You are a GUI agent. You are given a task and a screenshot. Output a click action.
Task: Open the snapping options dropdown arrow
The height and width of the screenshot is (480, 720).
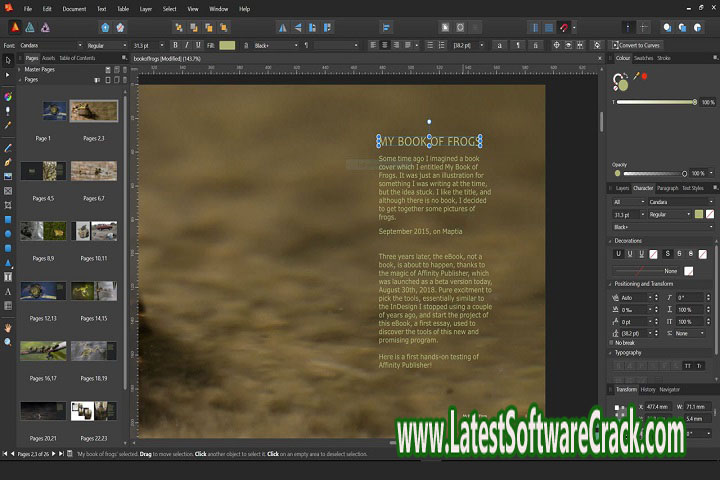(574, 28)
